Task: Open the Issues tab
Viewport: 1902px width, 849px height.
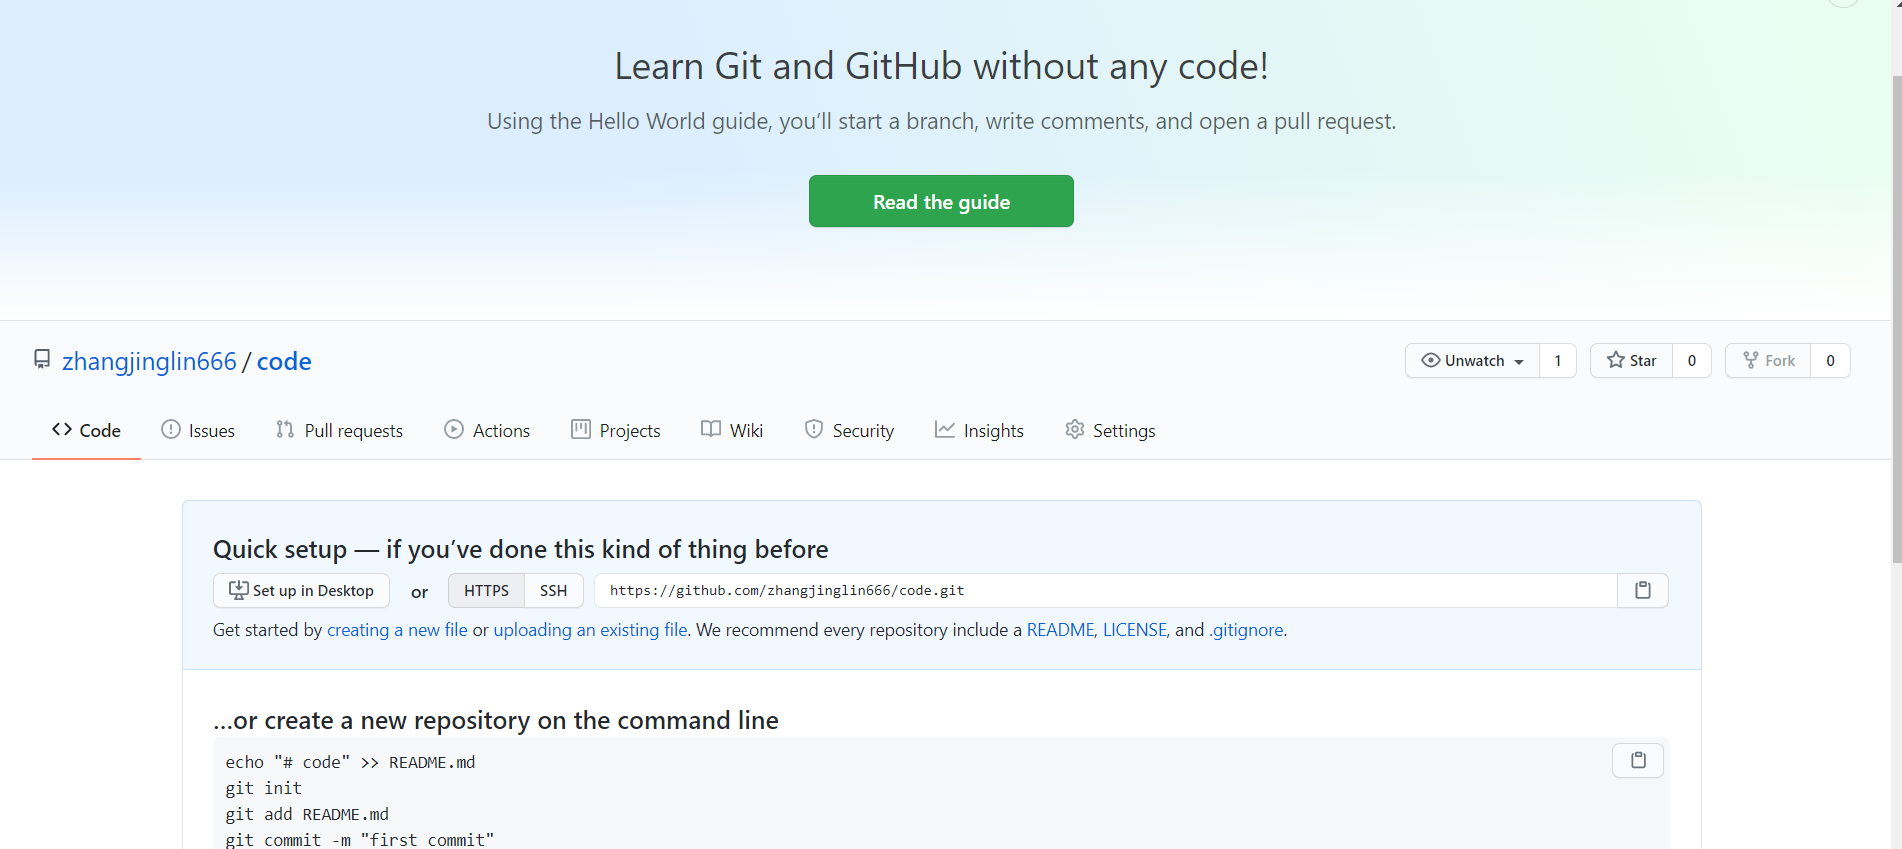Action: [198, 430]
